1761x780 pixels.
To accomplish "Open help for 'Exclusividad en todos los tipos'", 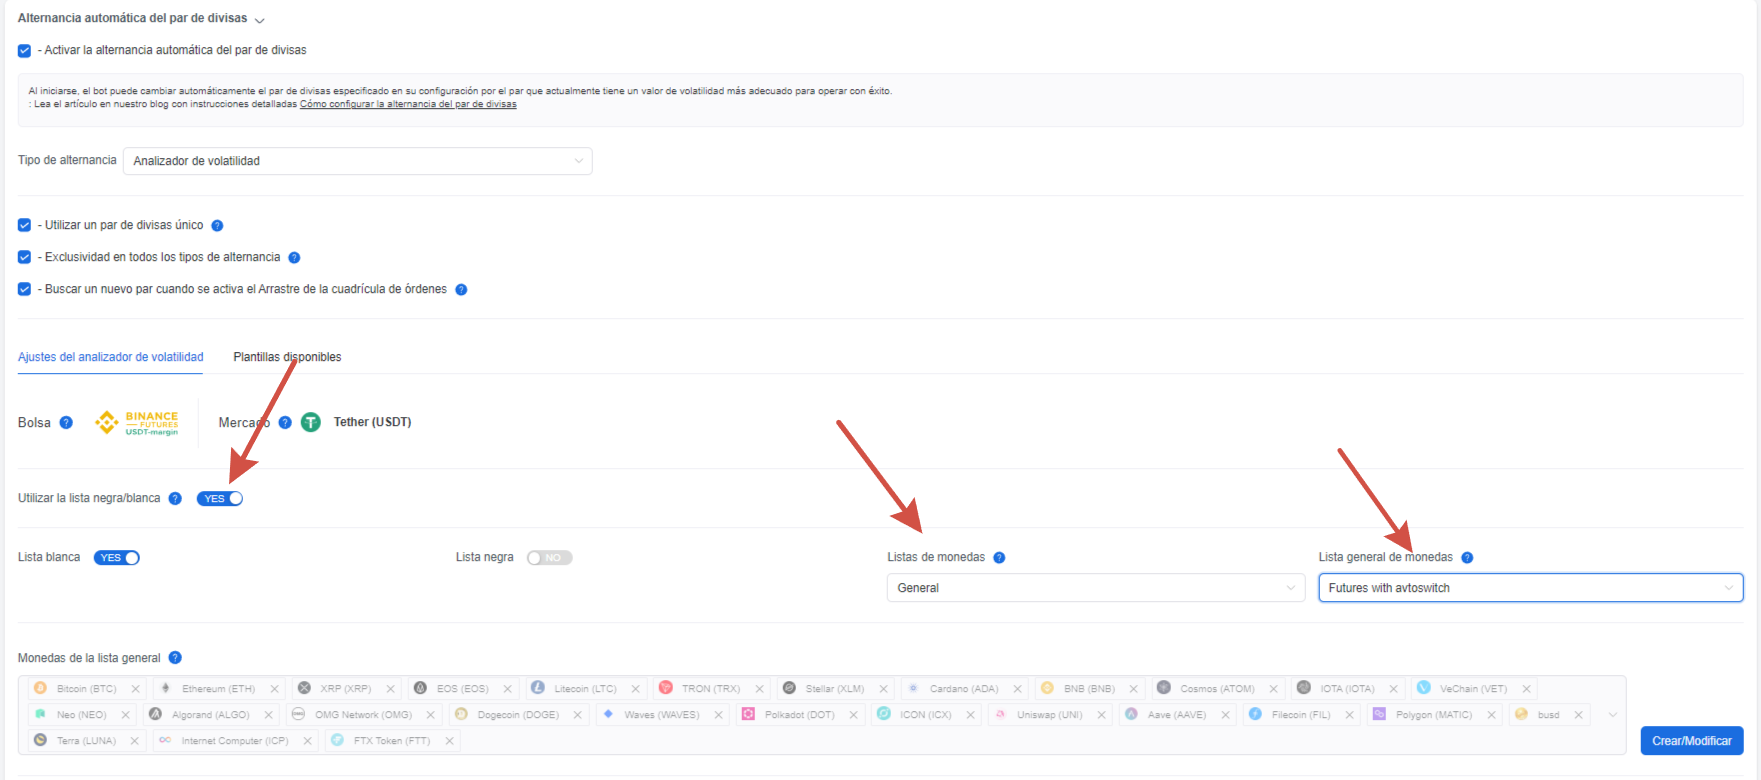I will click(294, 258).
